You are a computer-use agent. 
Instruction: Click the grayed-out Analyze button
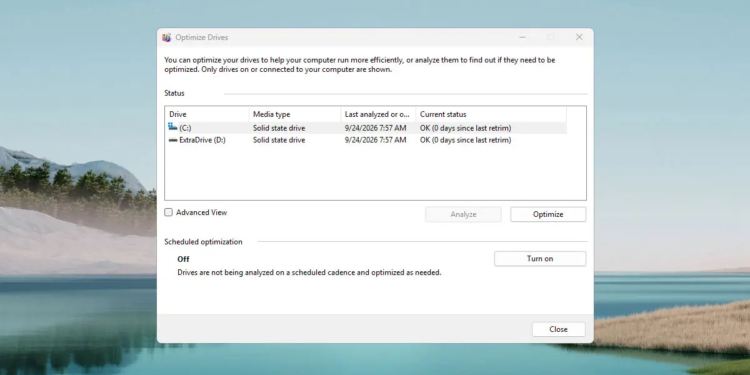(x=463, y=214)
